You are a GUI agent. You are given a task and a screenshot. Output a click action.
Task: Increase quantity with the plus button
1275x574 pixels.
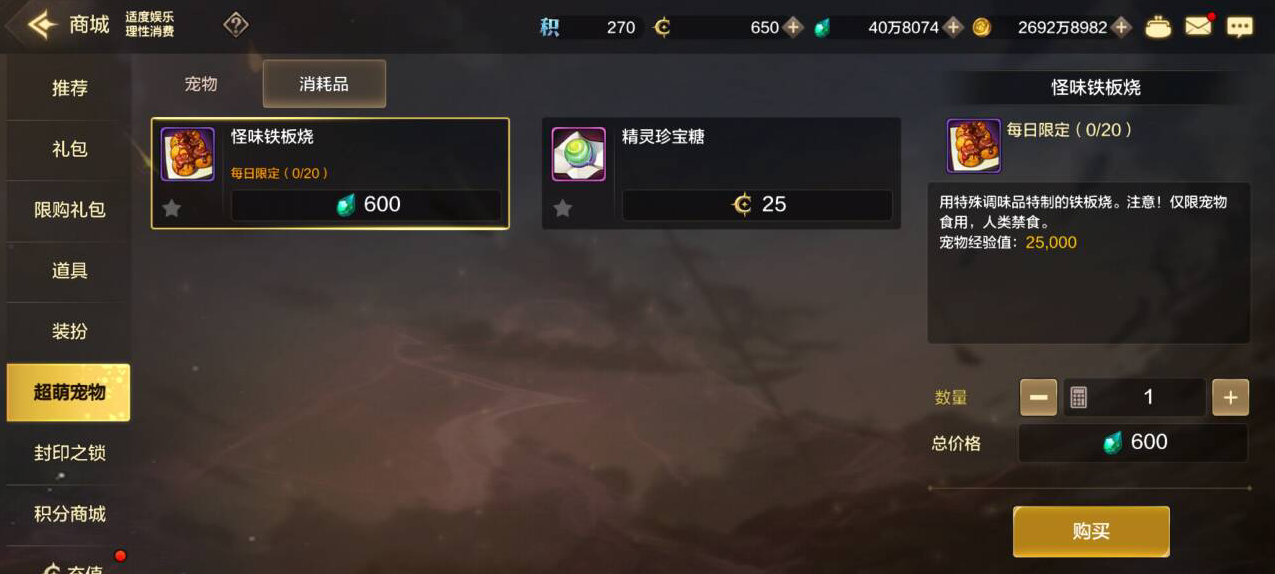point(1230,397)
